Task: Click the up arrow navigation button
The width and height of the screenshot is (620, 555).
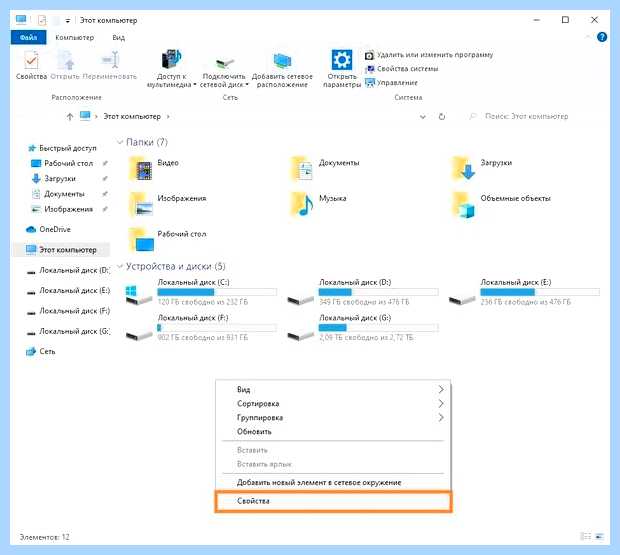Action: (70, 117)
